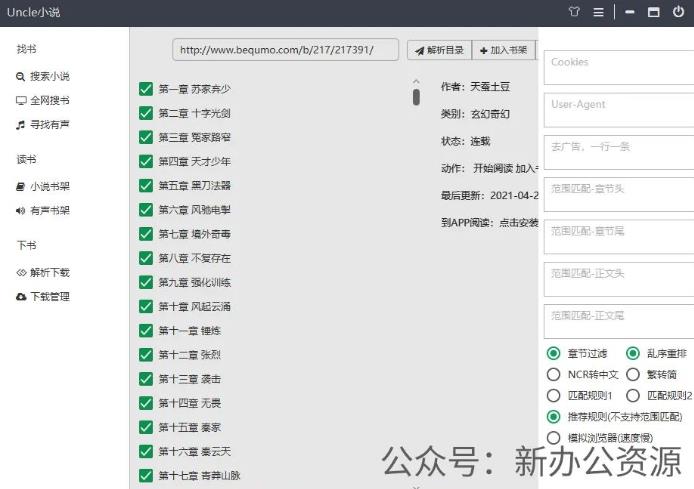Select 匹配规则2 radio button
Screen dimensions: 694x489
pyautogui.click(x=633, y=395)
